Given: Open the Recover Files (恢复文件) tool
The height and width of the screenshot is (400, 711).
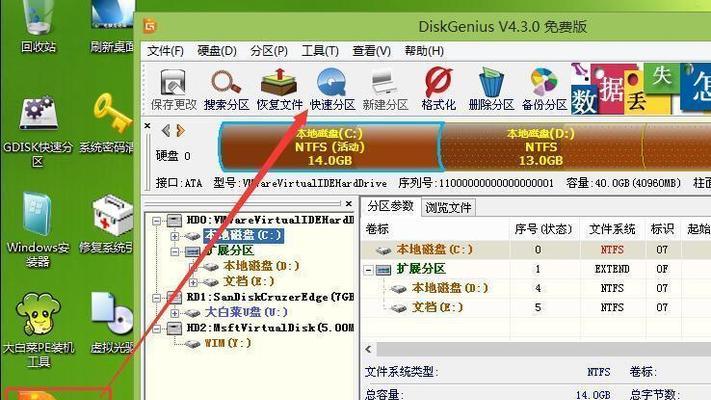Looking at the screenshot, I should 279,89.
